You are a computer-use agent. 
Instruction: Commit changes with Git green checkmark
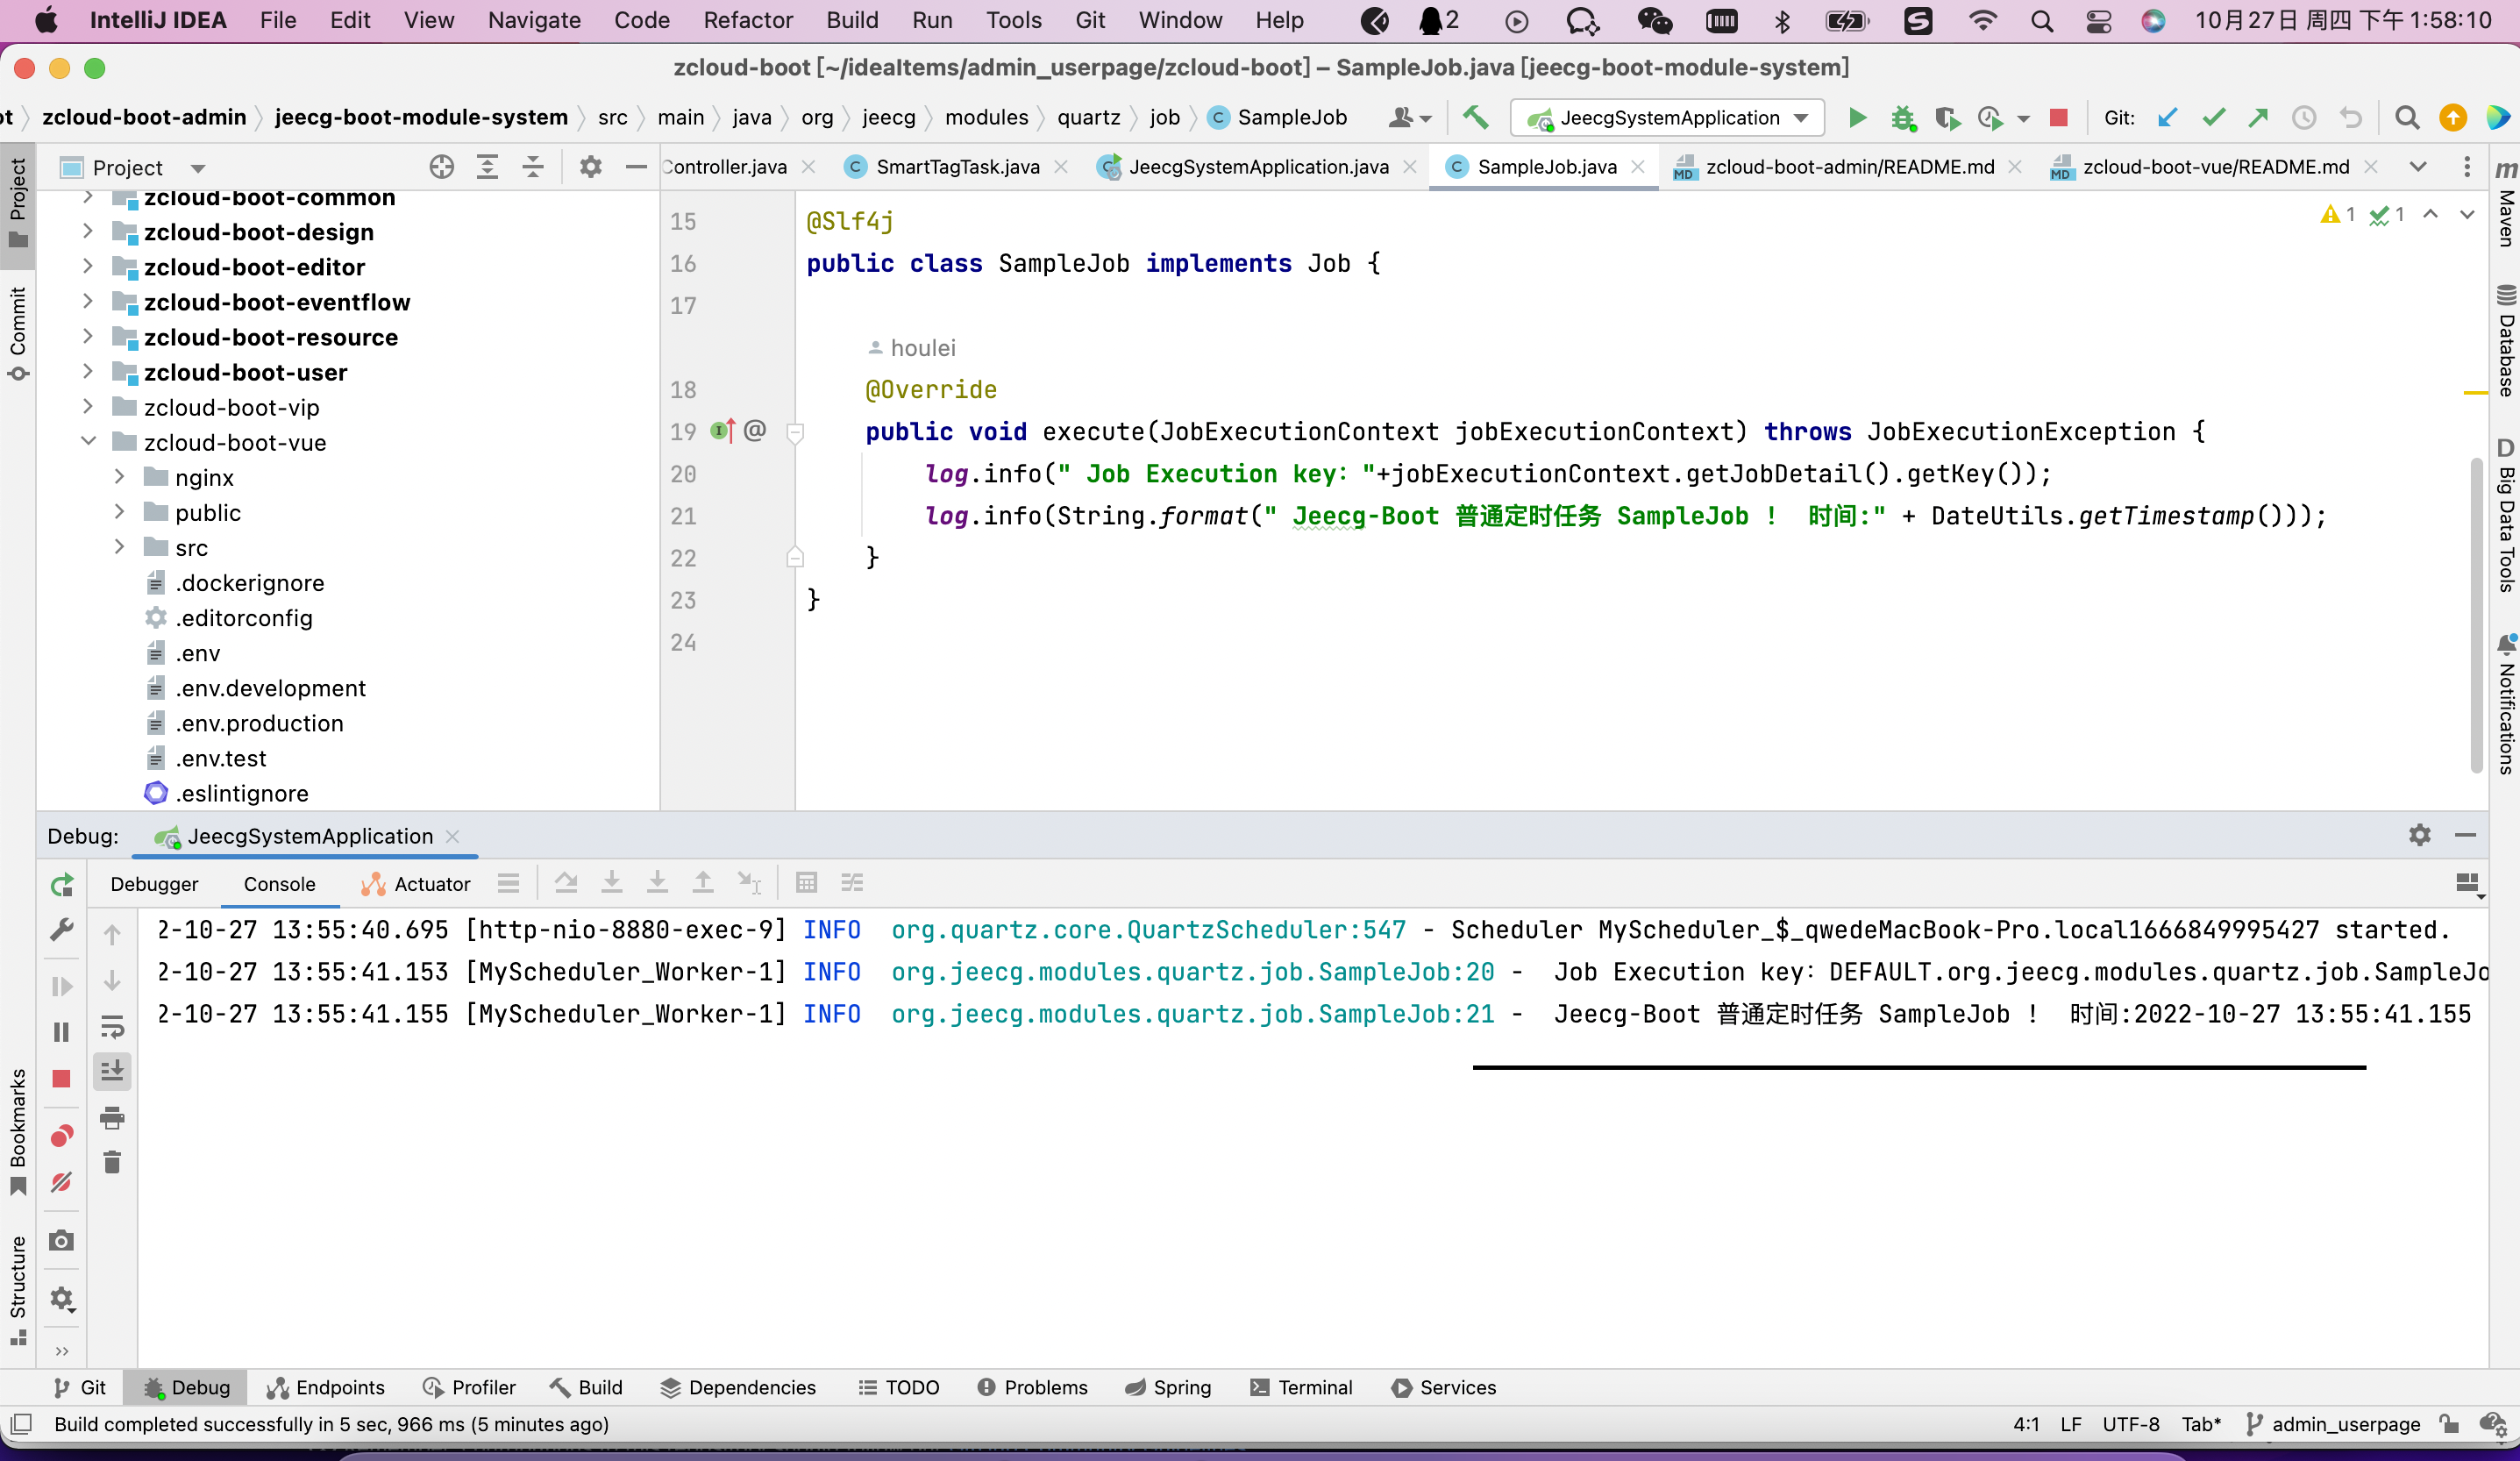(x=2213, y=118)
